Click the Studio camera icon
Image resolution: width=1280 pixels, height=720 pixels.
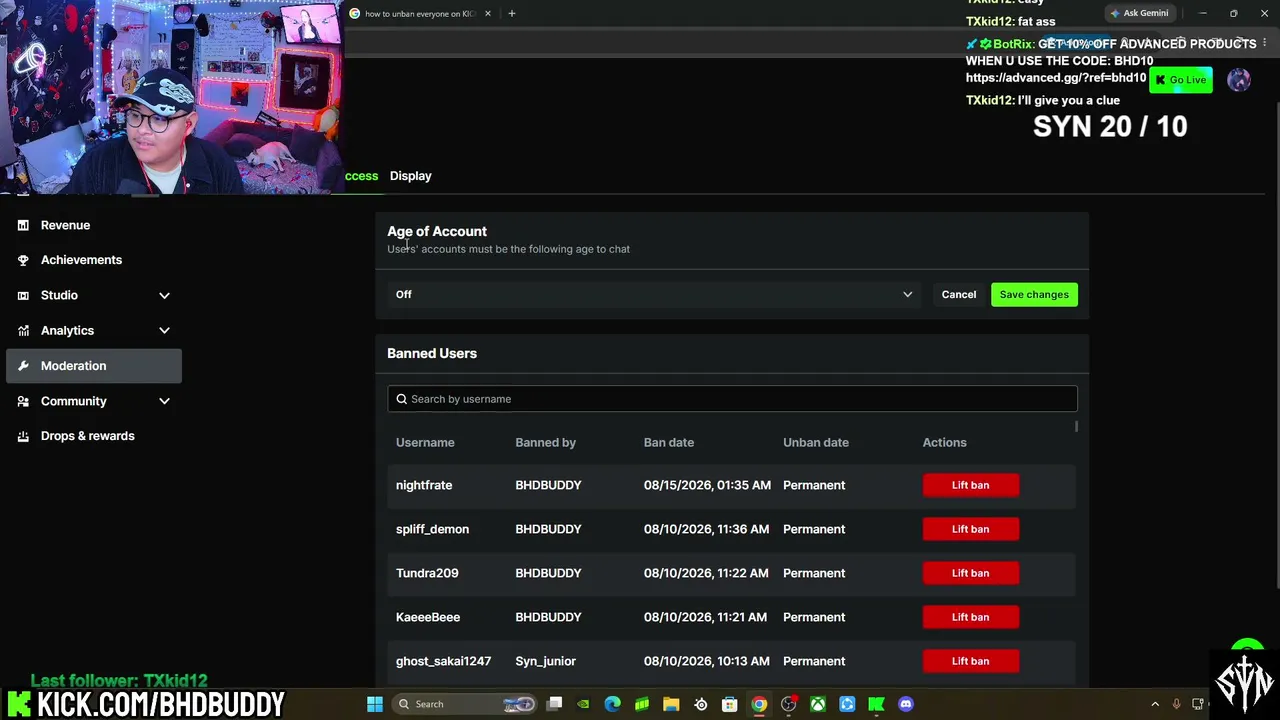tap(23, 295)
